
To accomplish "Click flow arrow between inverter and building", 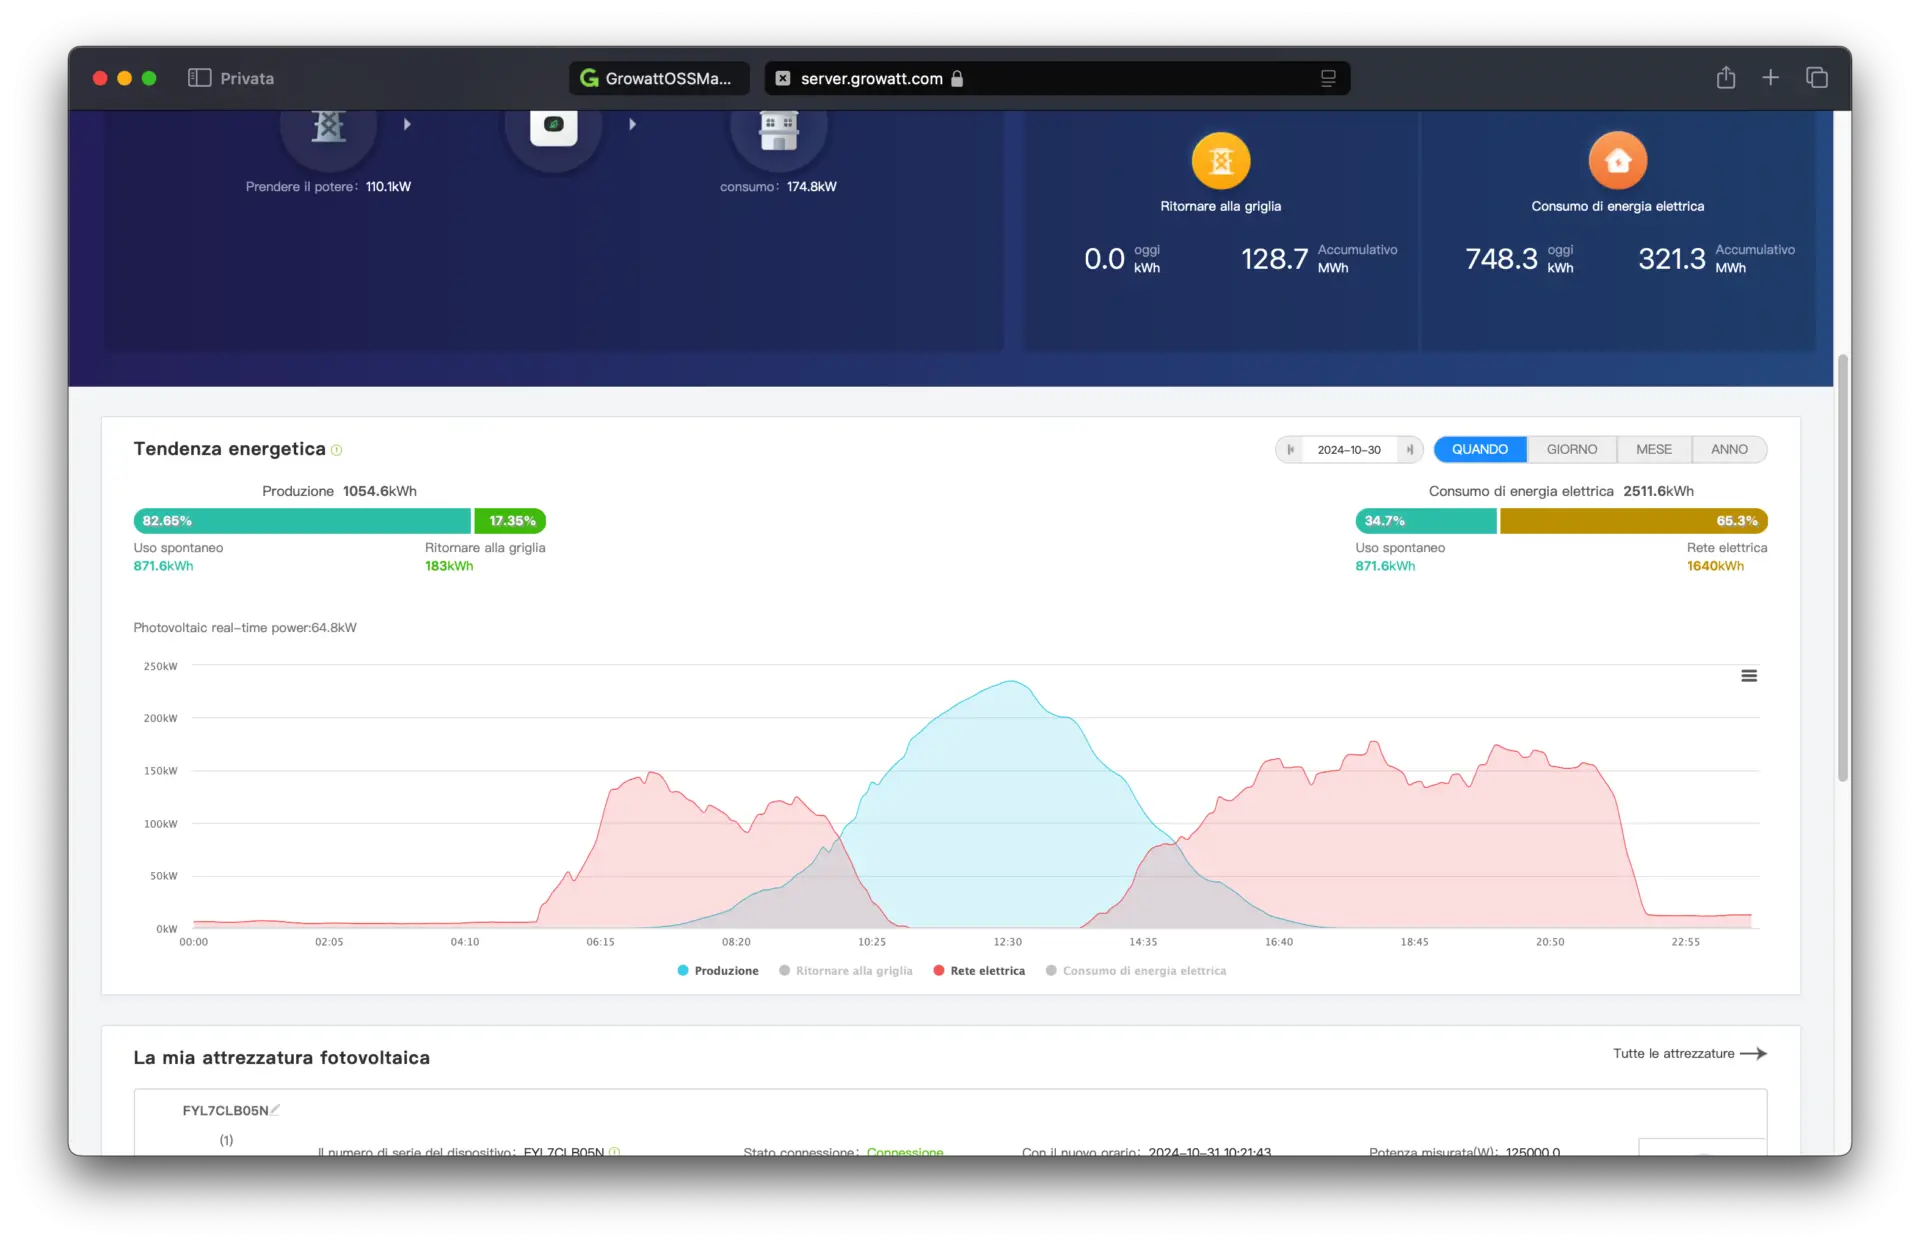I will pyautogui.click(x=632, y=124).
